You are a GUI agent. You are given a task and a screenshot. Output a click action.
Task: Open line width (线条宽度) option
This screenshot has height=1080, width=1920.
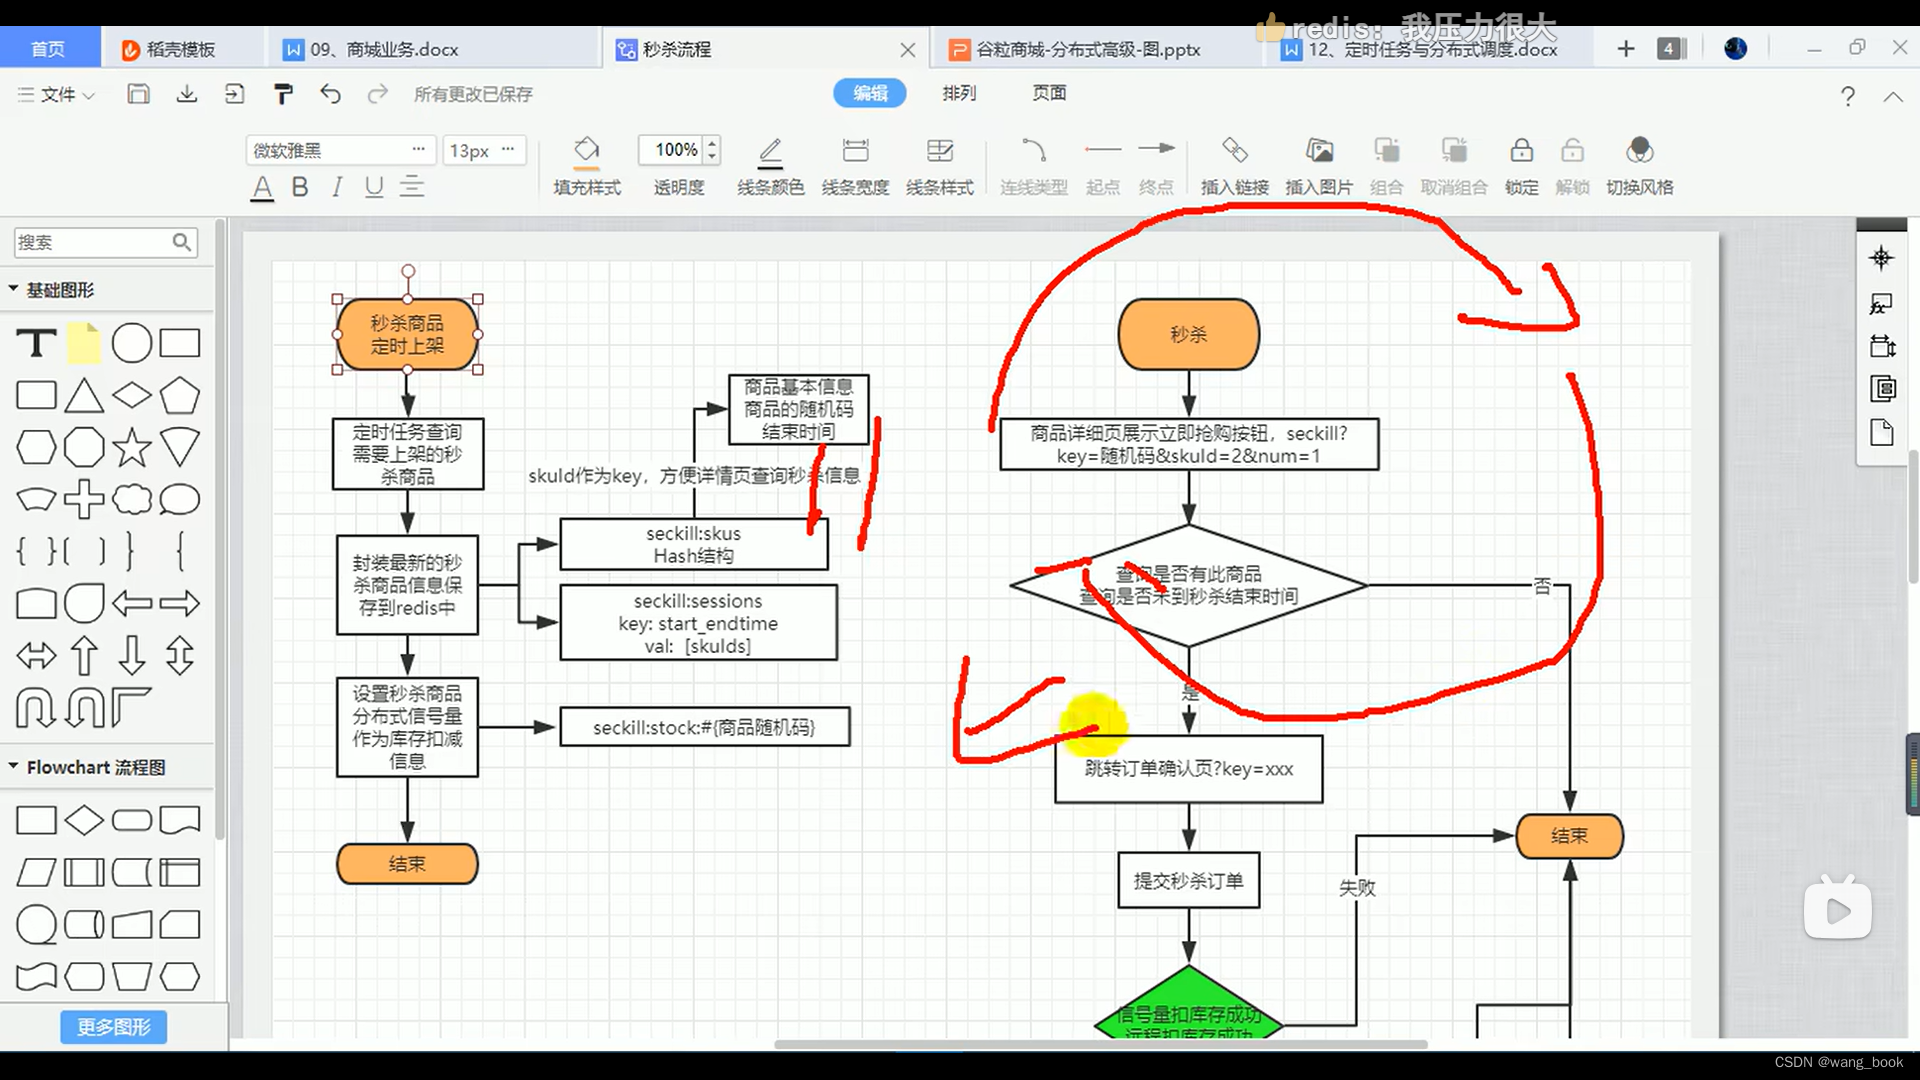tap(855, 166)
